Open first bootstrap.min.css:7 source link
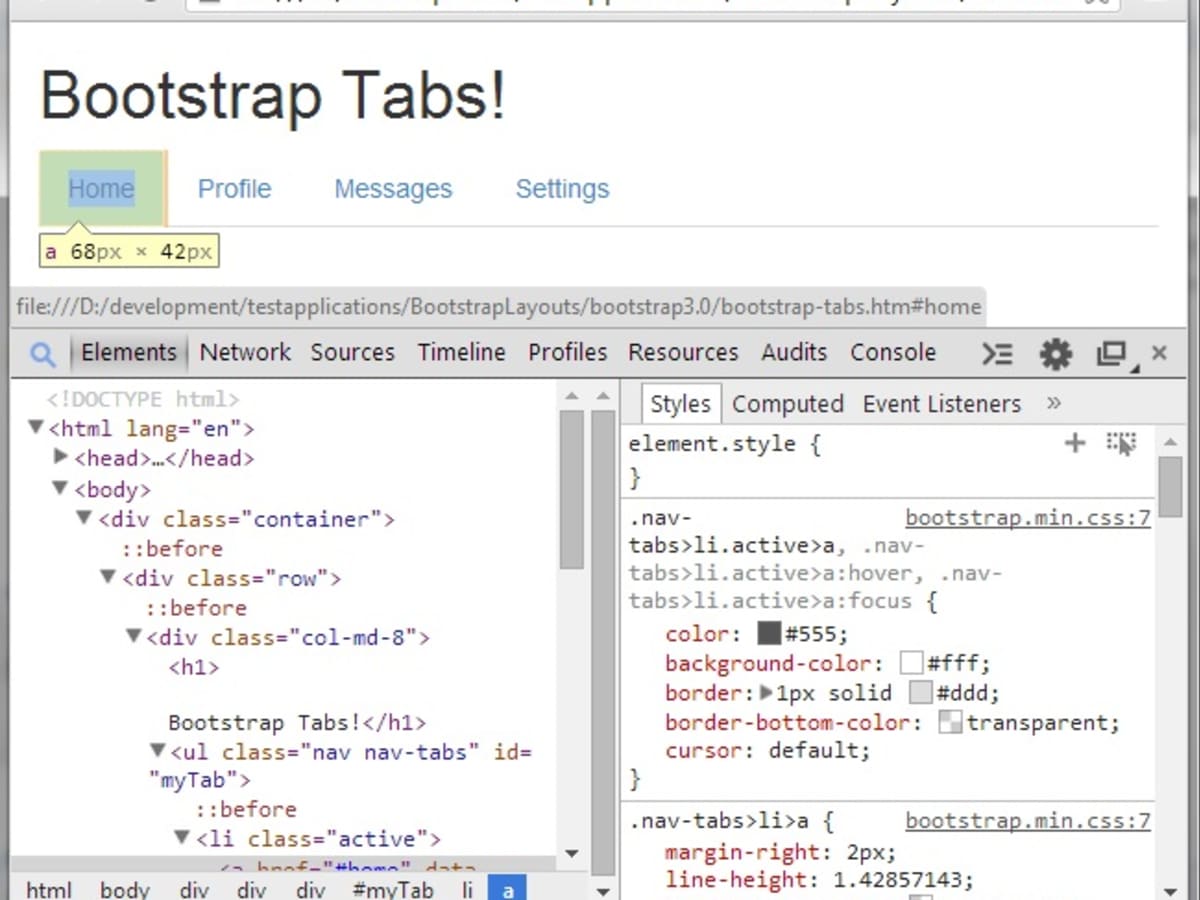Screen dimensions: 1200x900 click(x=1028, y=518)
